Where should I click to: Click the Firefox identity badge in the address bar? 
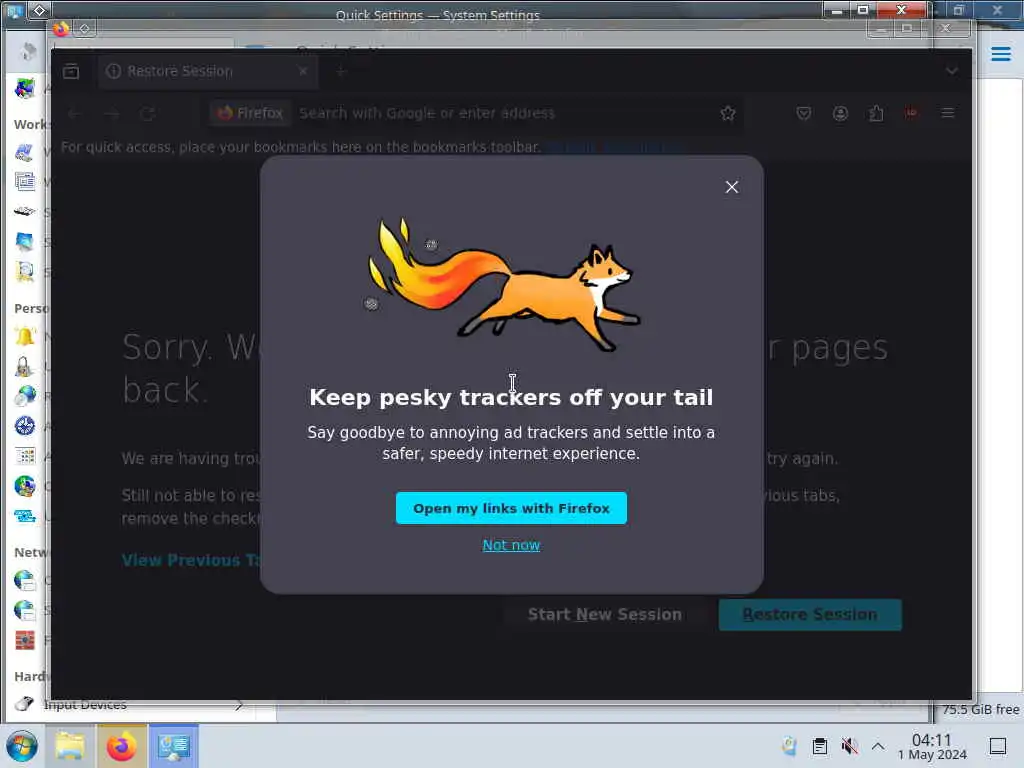(251, 114)
